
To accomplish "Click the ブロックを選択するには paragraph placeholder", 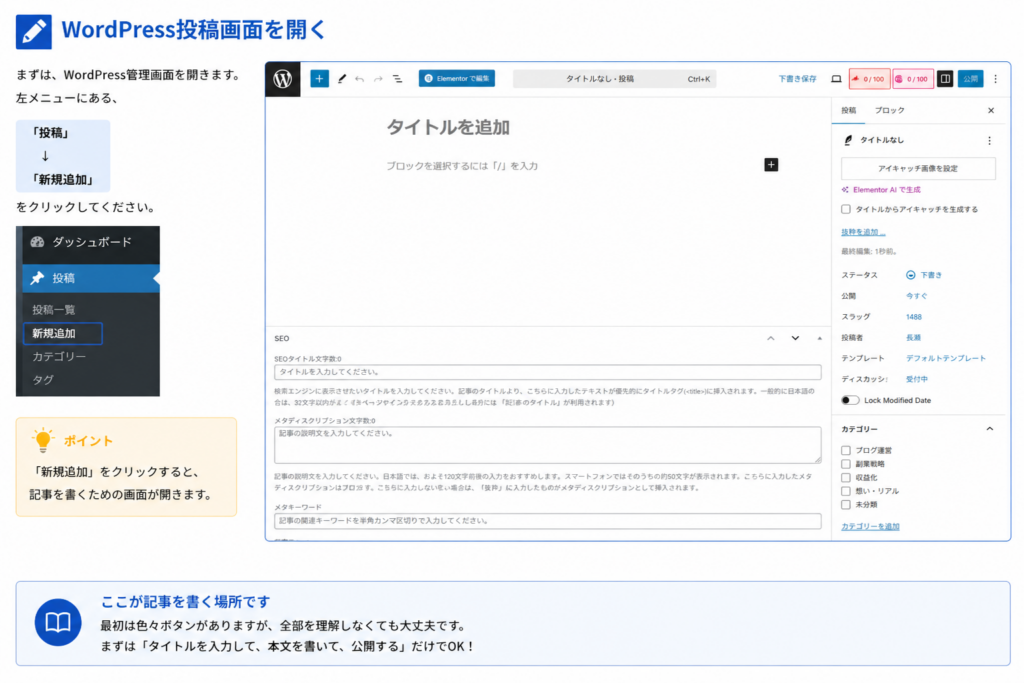I will (462, 167).
